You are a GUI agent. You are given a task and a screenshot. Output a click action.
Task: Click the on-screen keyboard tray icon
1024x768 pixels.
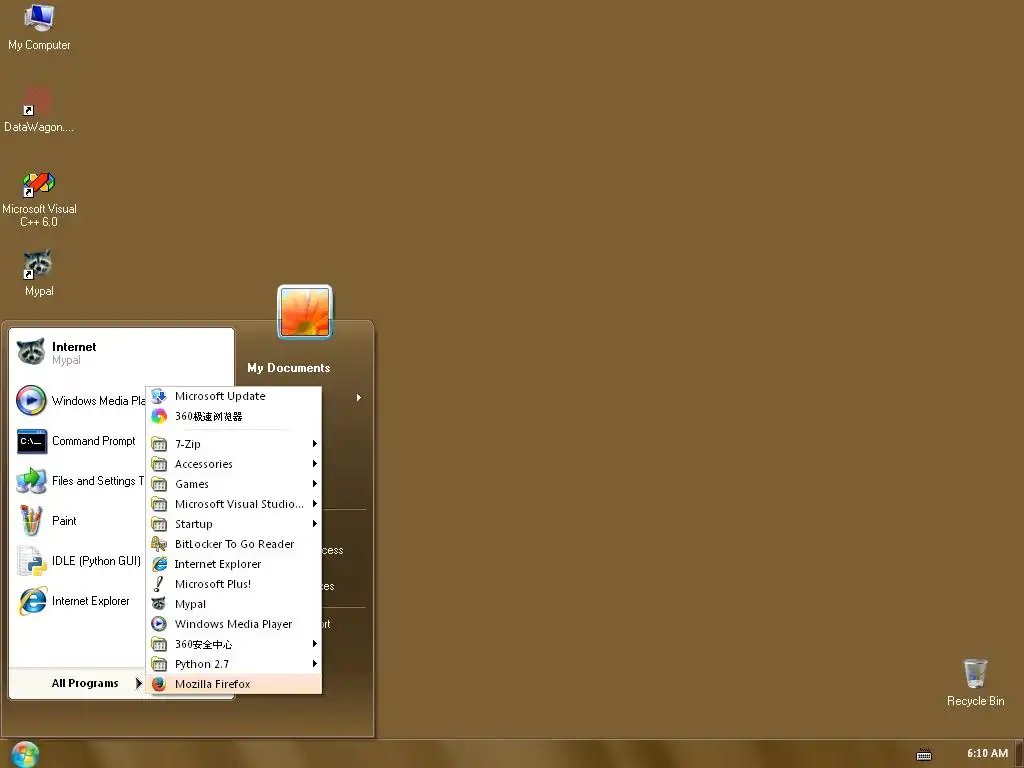click(923, 754)
